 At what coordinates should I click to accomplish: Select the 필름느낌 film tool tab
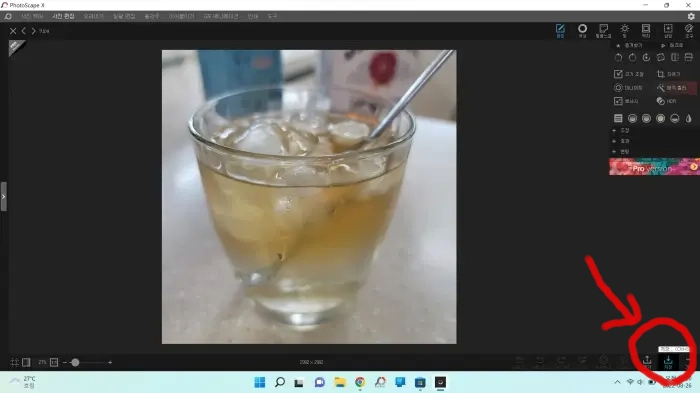point(604,31)
